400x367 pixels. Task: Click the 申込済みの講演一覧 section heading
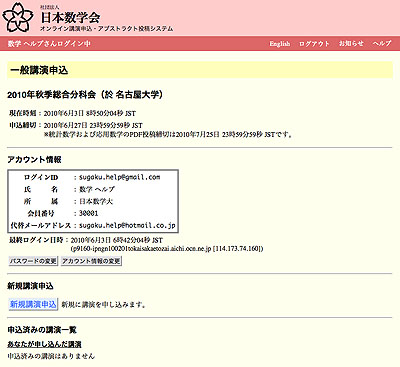42,330
